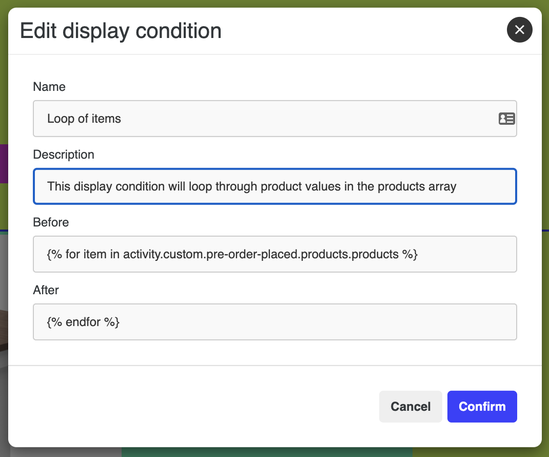Click the dark green strip below the dialog

267,452
